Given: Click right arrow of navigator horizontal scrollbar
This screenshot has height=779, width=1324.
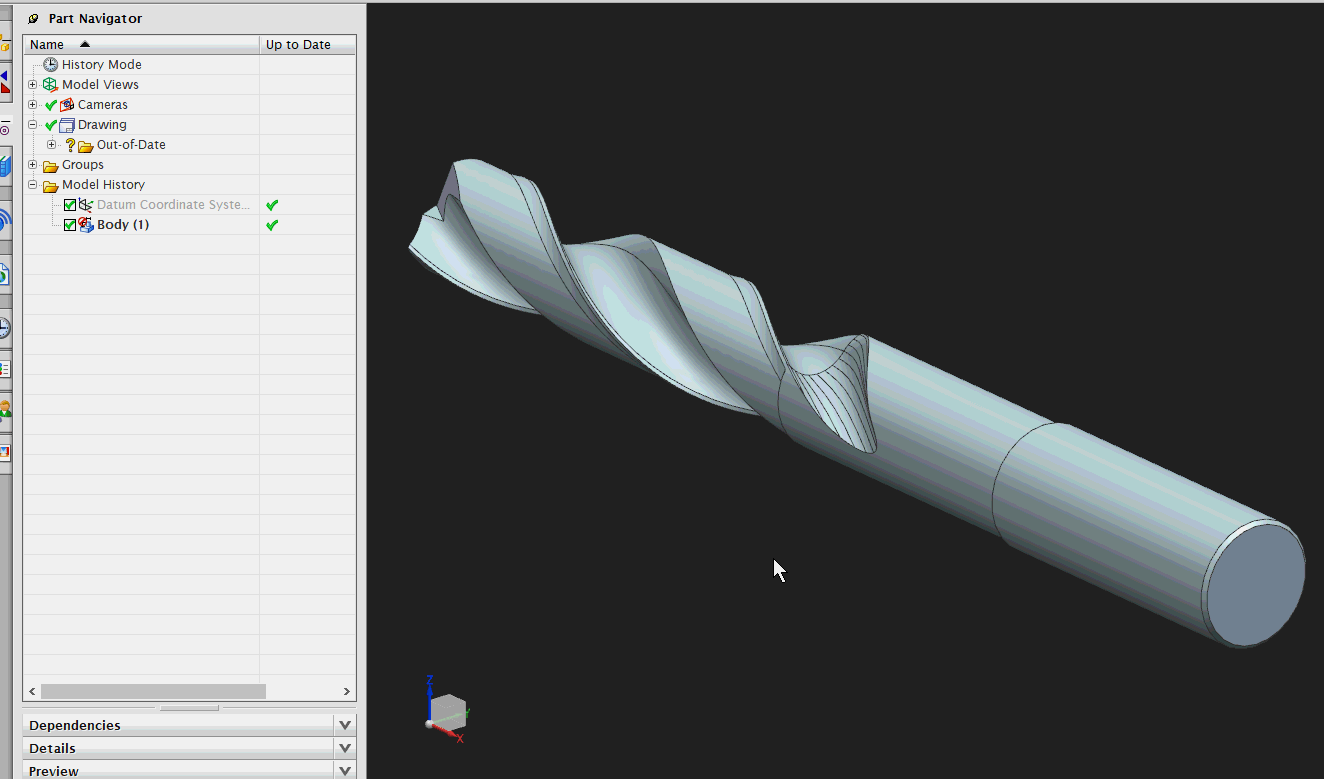Looking at the screenshot, I should pyautogui.click(x=347, y=691).
